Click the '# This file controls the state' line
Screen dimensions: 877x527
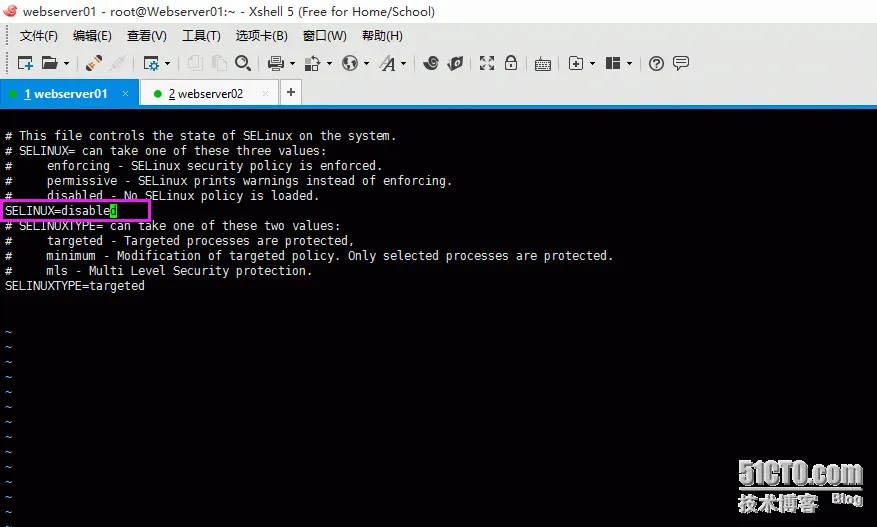(200, 136)
